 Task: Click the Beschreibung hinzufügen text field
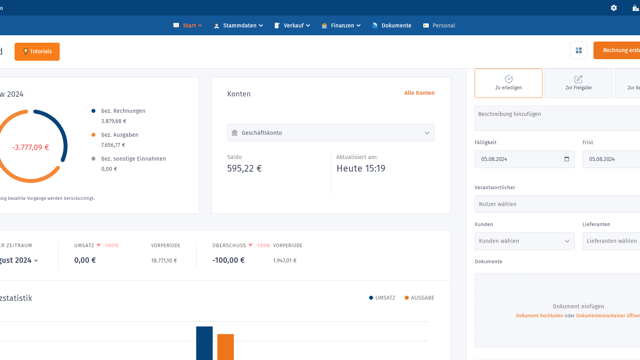557,118
